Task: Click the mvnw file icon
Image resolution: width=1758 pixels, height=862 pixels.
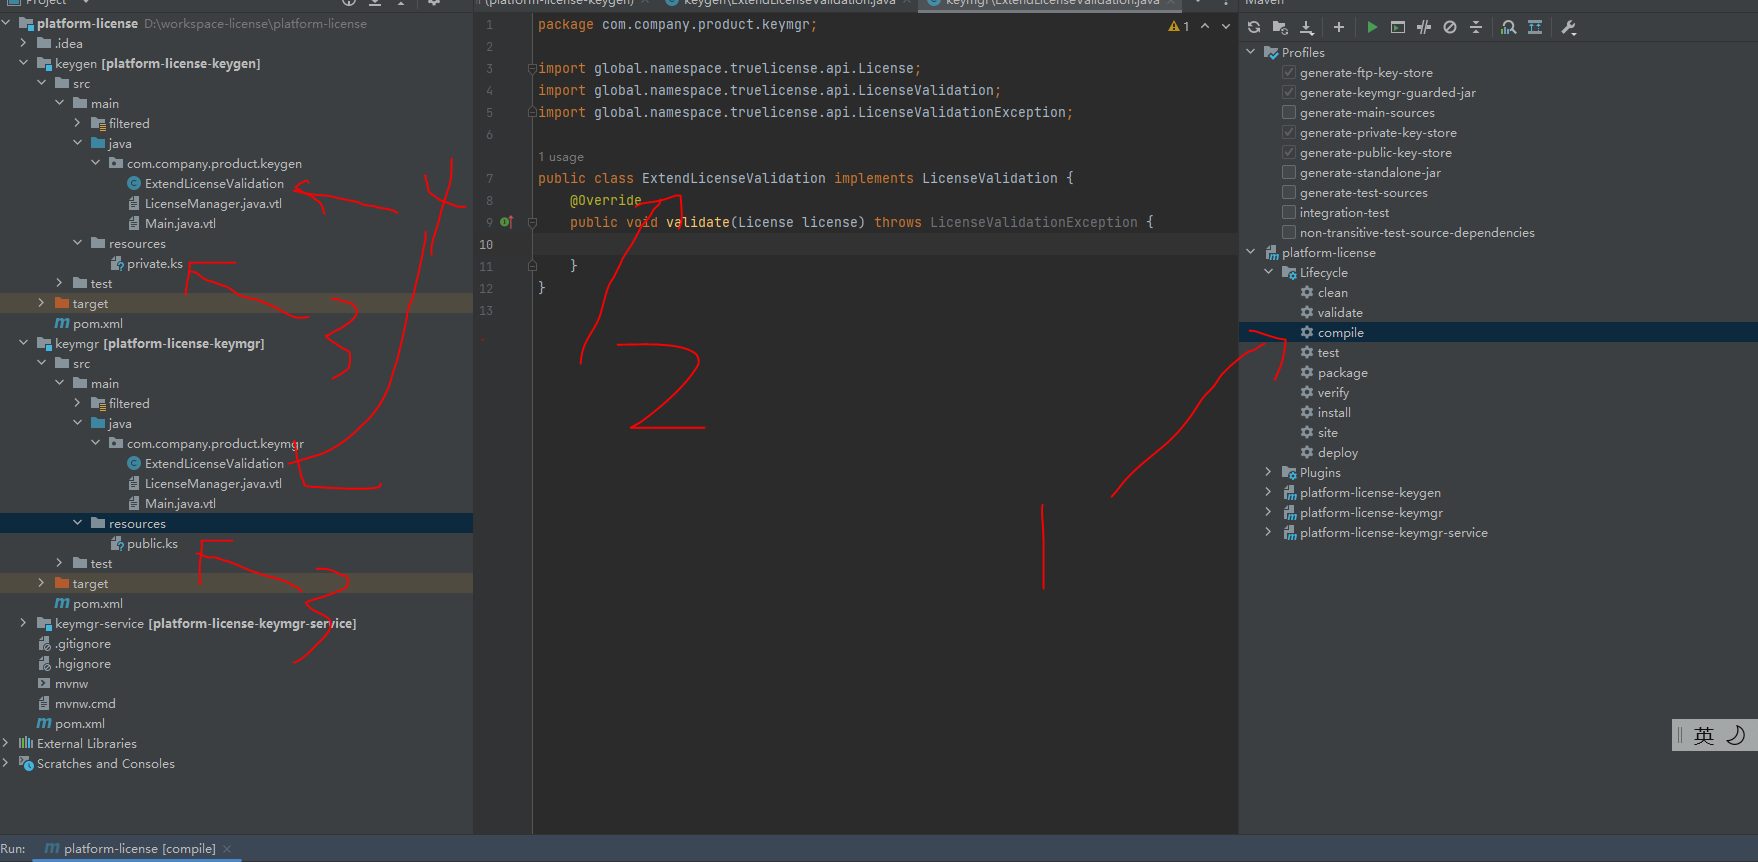Action: coord(44,683)
